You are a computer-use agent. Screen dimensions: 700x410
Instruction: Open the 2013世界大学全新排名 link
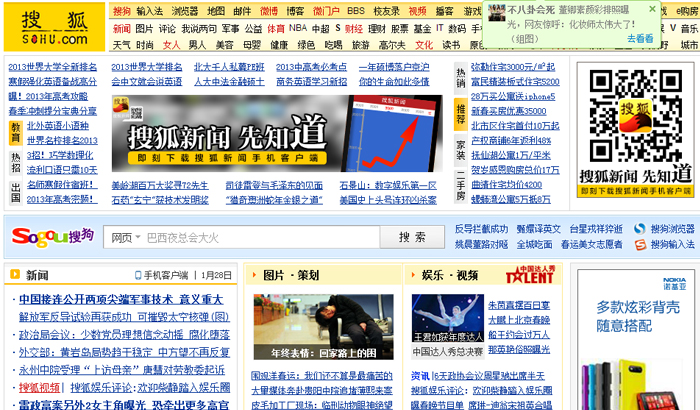tap(53, 67)
